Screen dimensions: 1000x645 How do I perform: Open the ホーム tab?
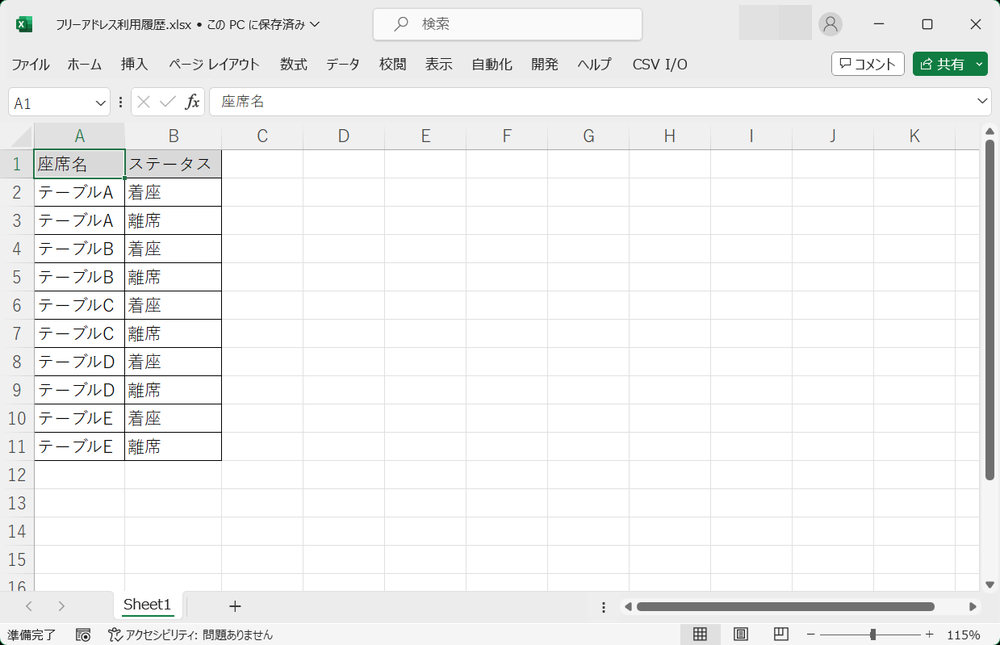pyautogui.click(x=85, y=64)
